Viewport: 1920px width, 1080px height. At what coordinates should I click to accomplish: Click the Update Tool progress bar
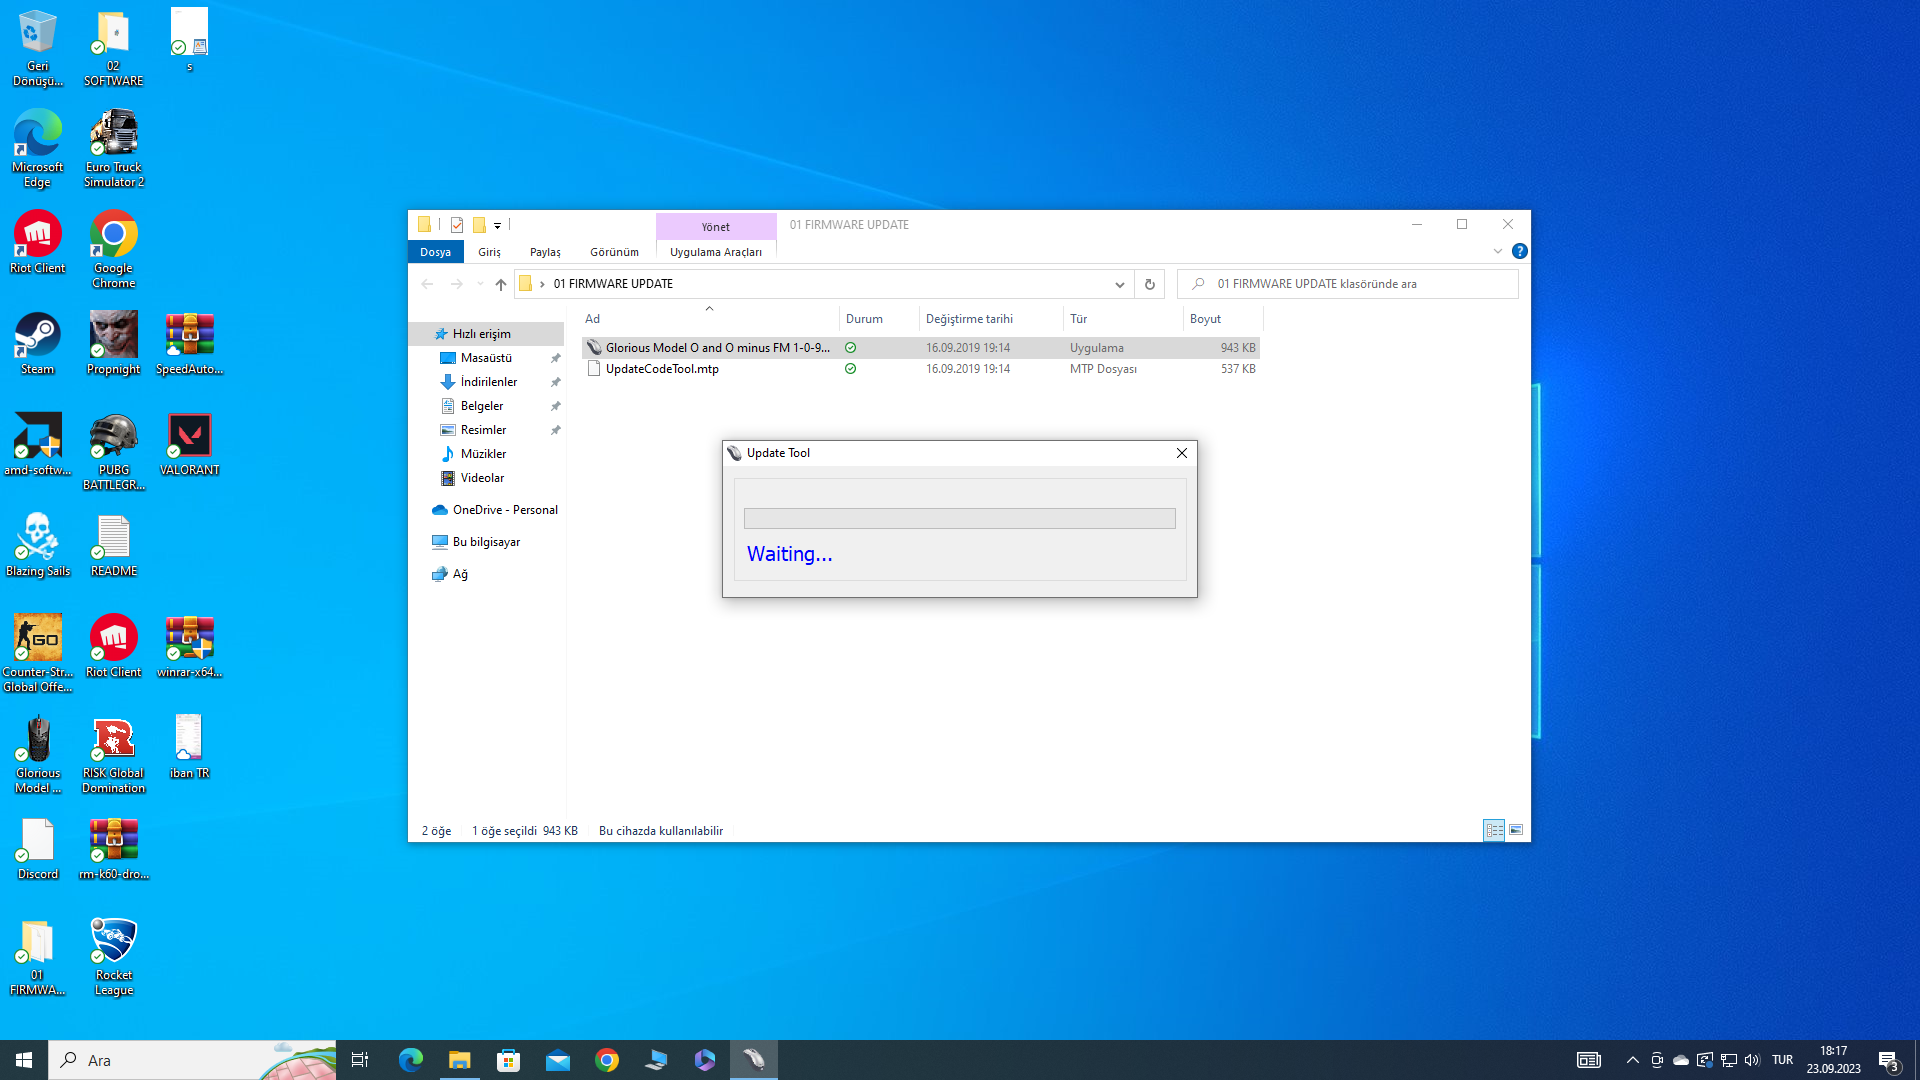[x=959, y=518]
